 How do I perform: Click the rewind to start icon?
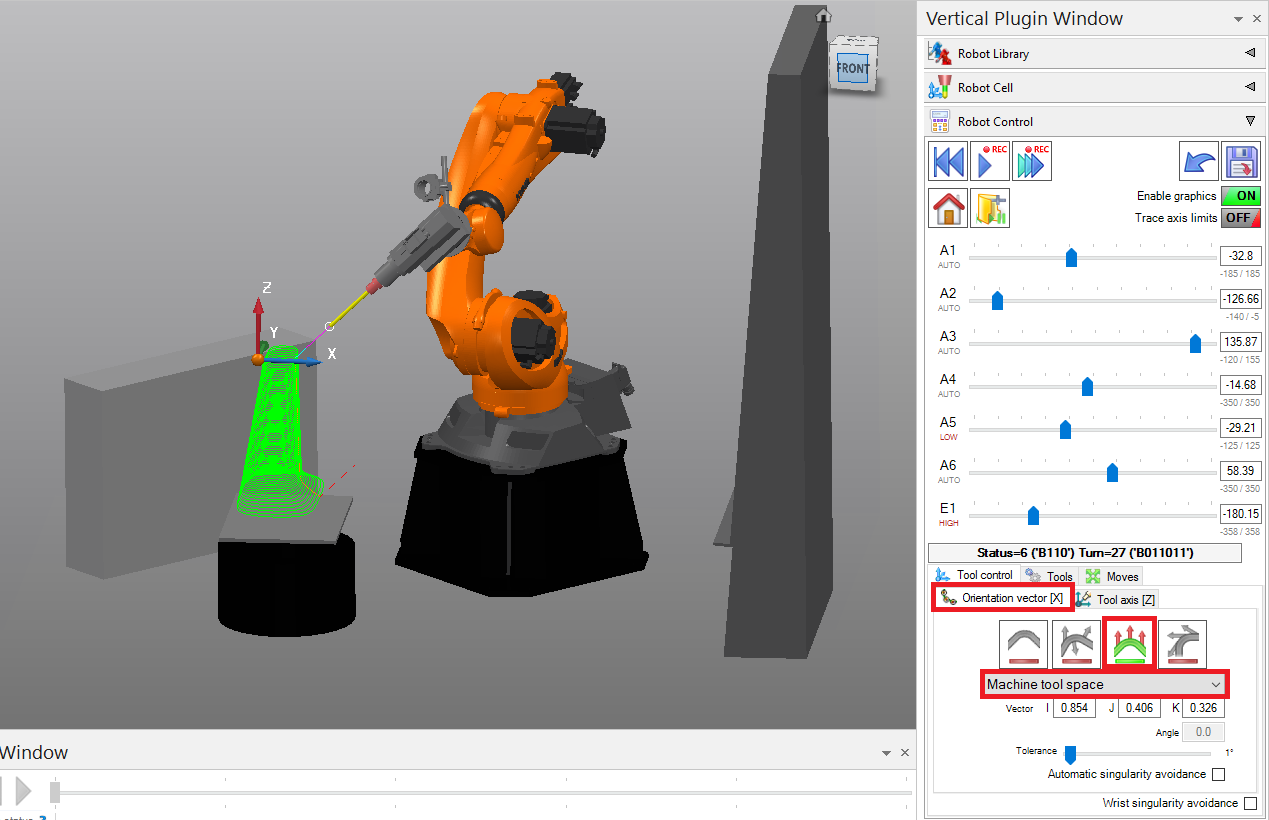click(947, 160)
